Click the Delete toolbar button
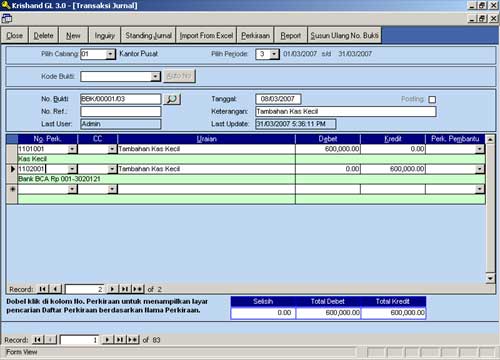 pos(43,35)
